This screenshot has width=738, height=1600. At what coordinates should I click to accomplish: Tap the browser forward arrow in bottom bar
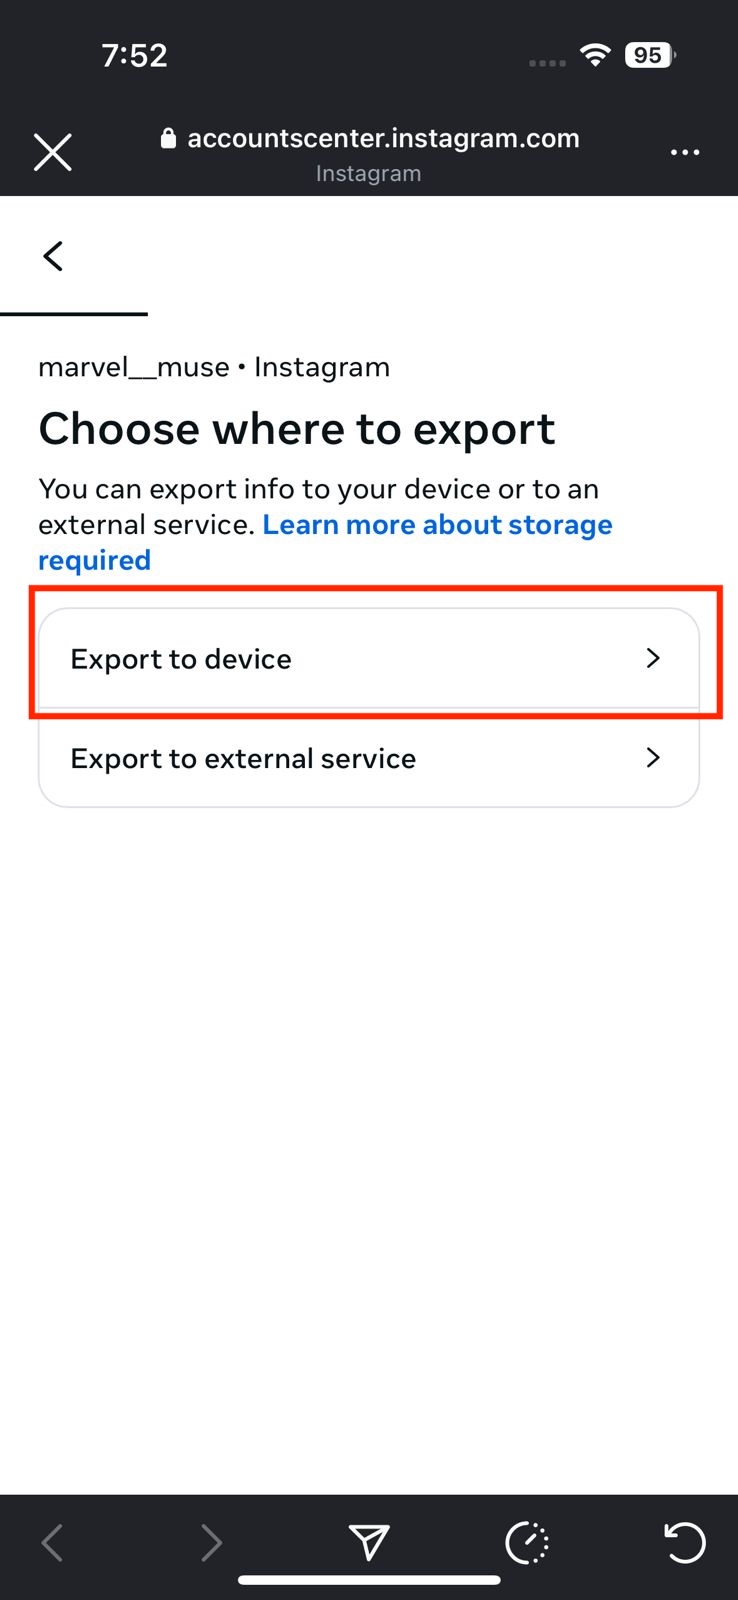(211, 1542)
